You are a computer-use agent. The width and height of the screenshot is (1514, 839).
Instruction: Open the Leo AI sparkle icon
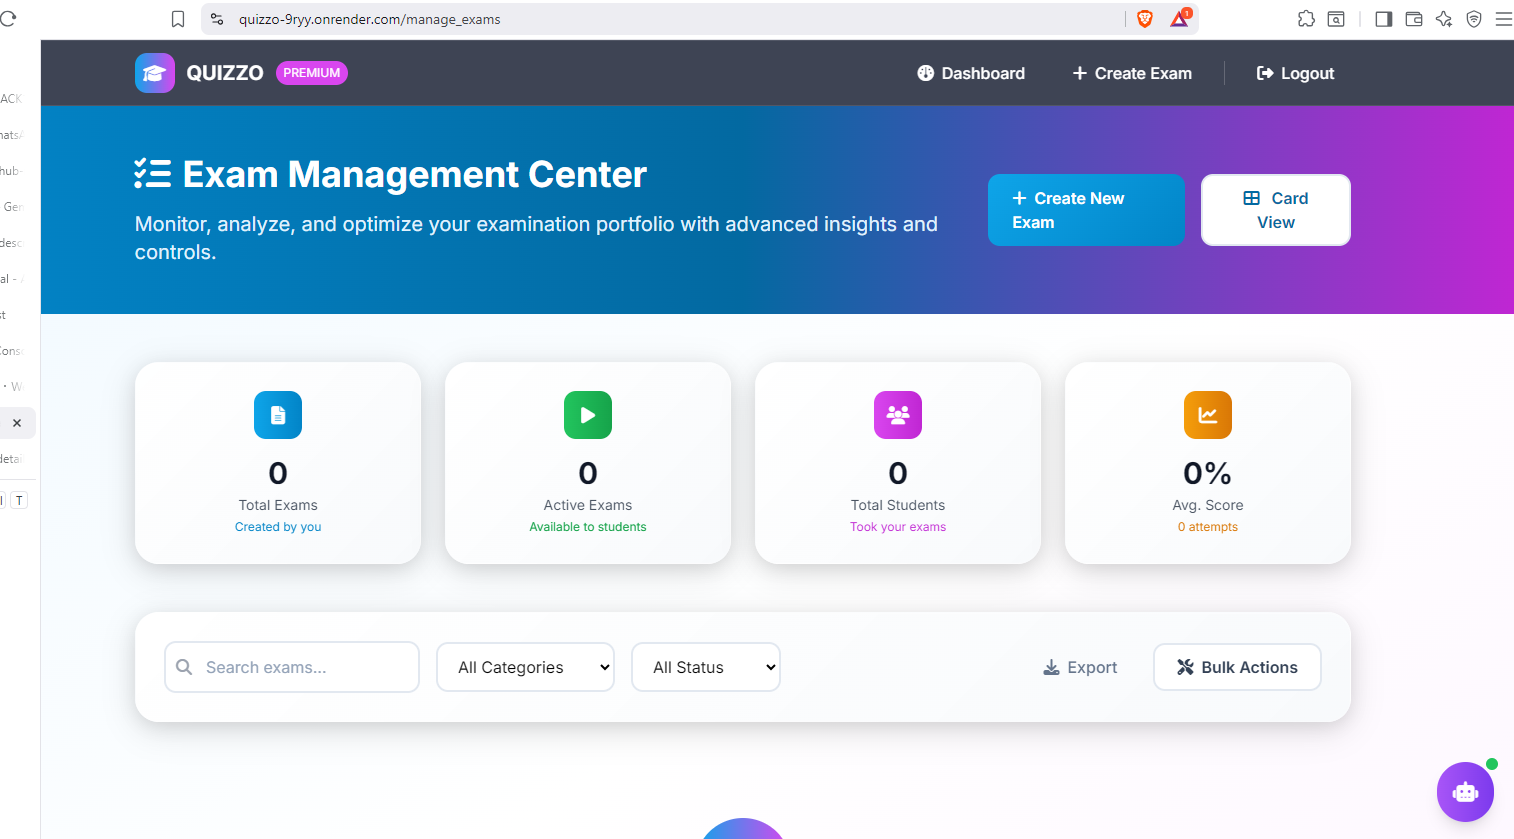click(x=1444, y=19)
